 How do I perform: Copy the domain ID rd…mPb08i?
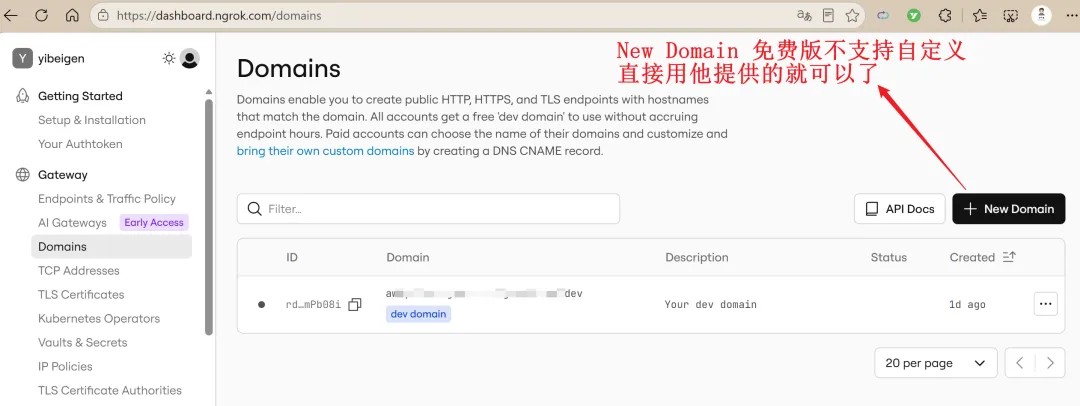pyautogui.click(x=355, y=304)
